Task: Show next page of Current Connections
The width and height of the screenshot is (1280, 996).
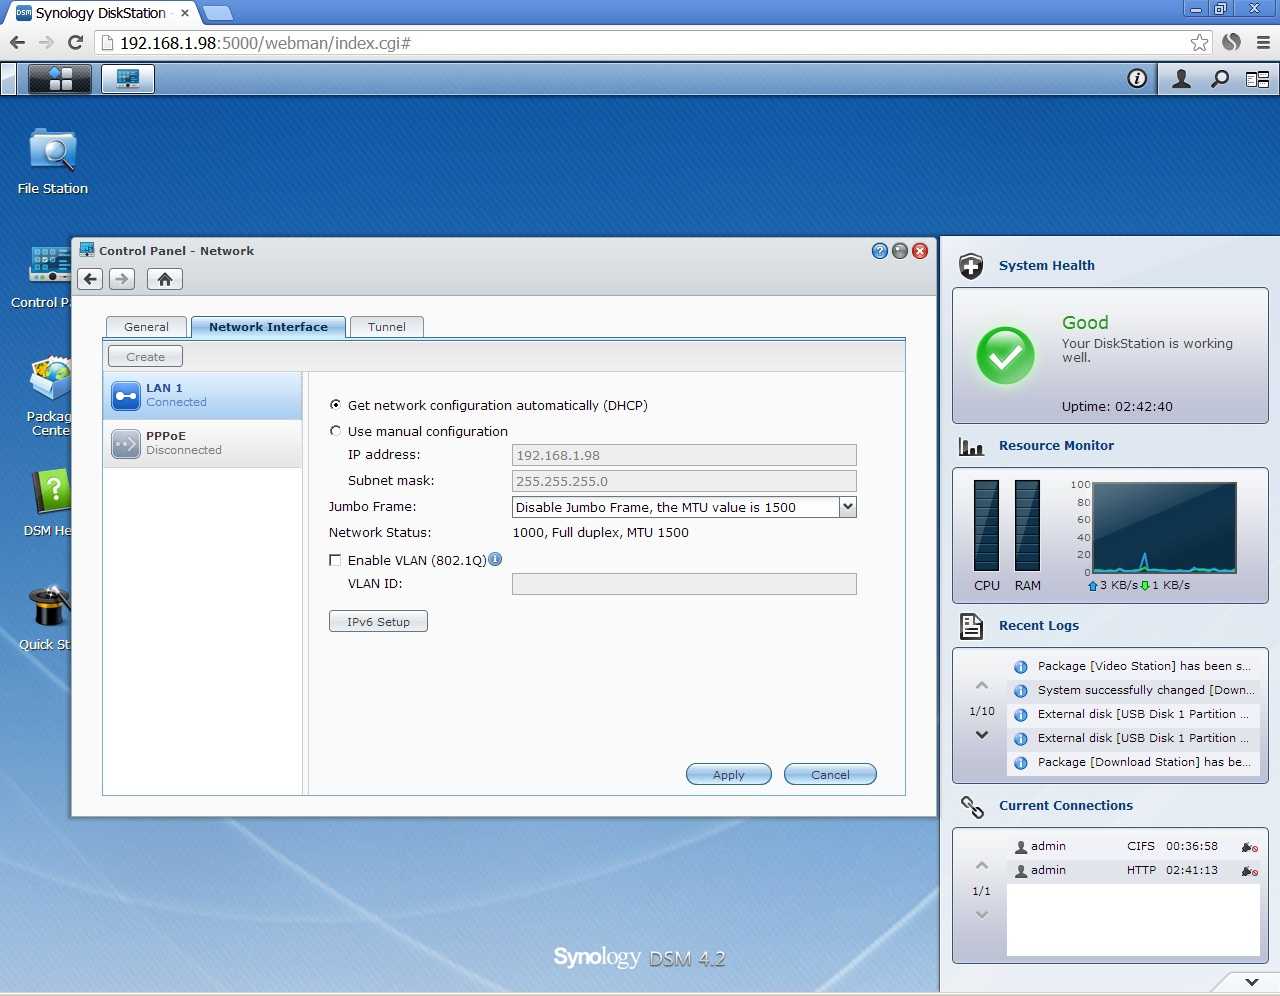Action: pyautogui.click(x=982, y=914)
